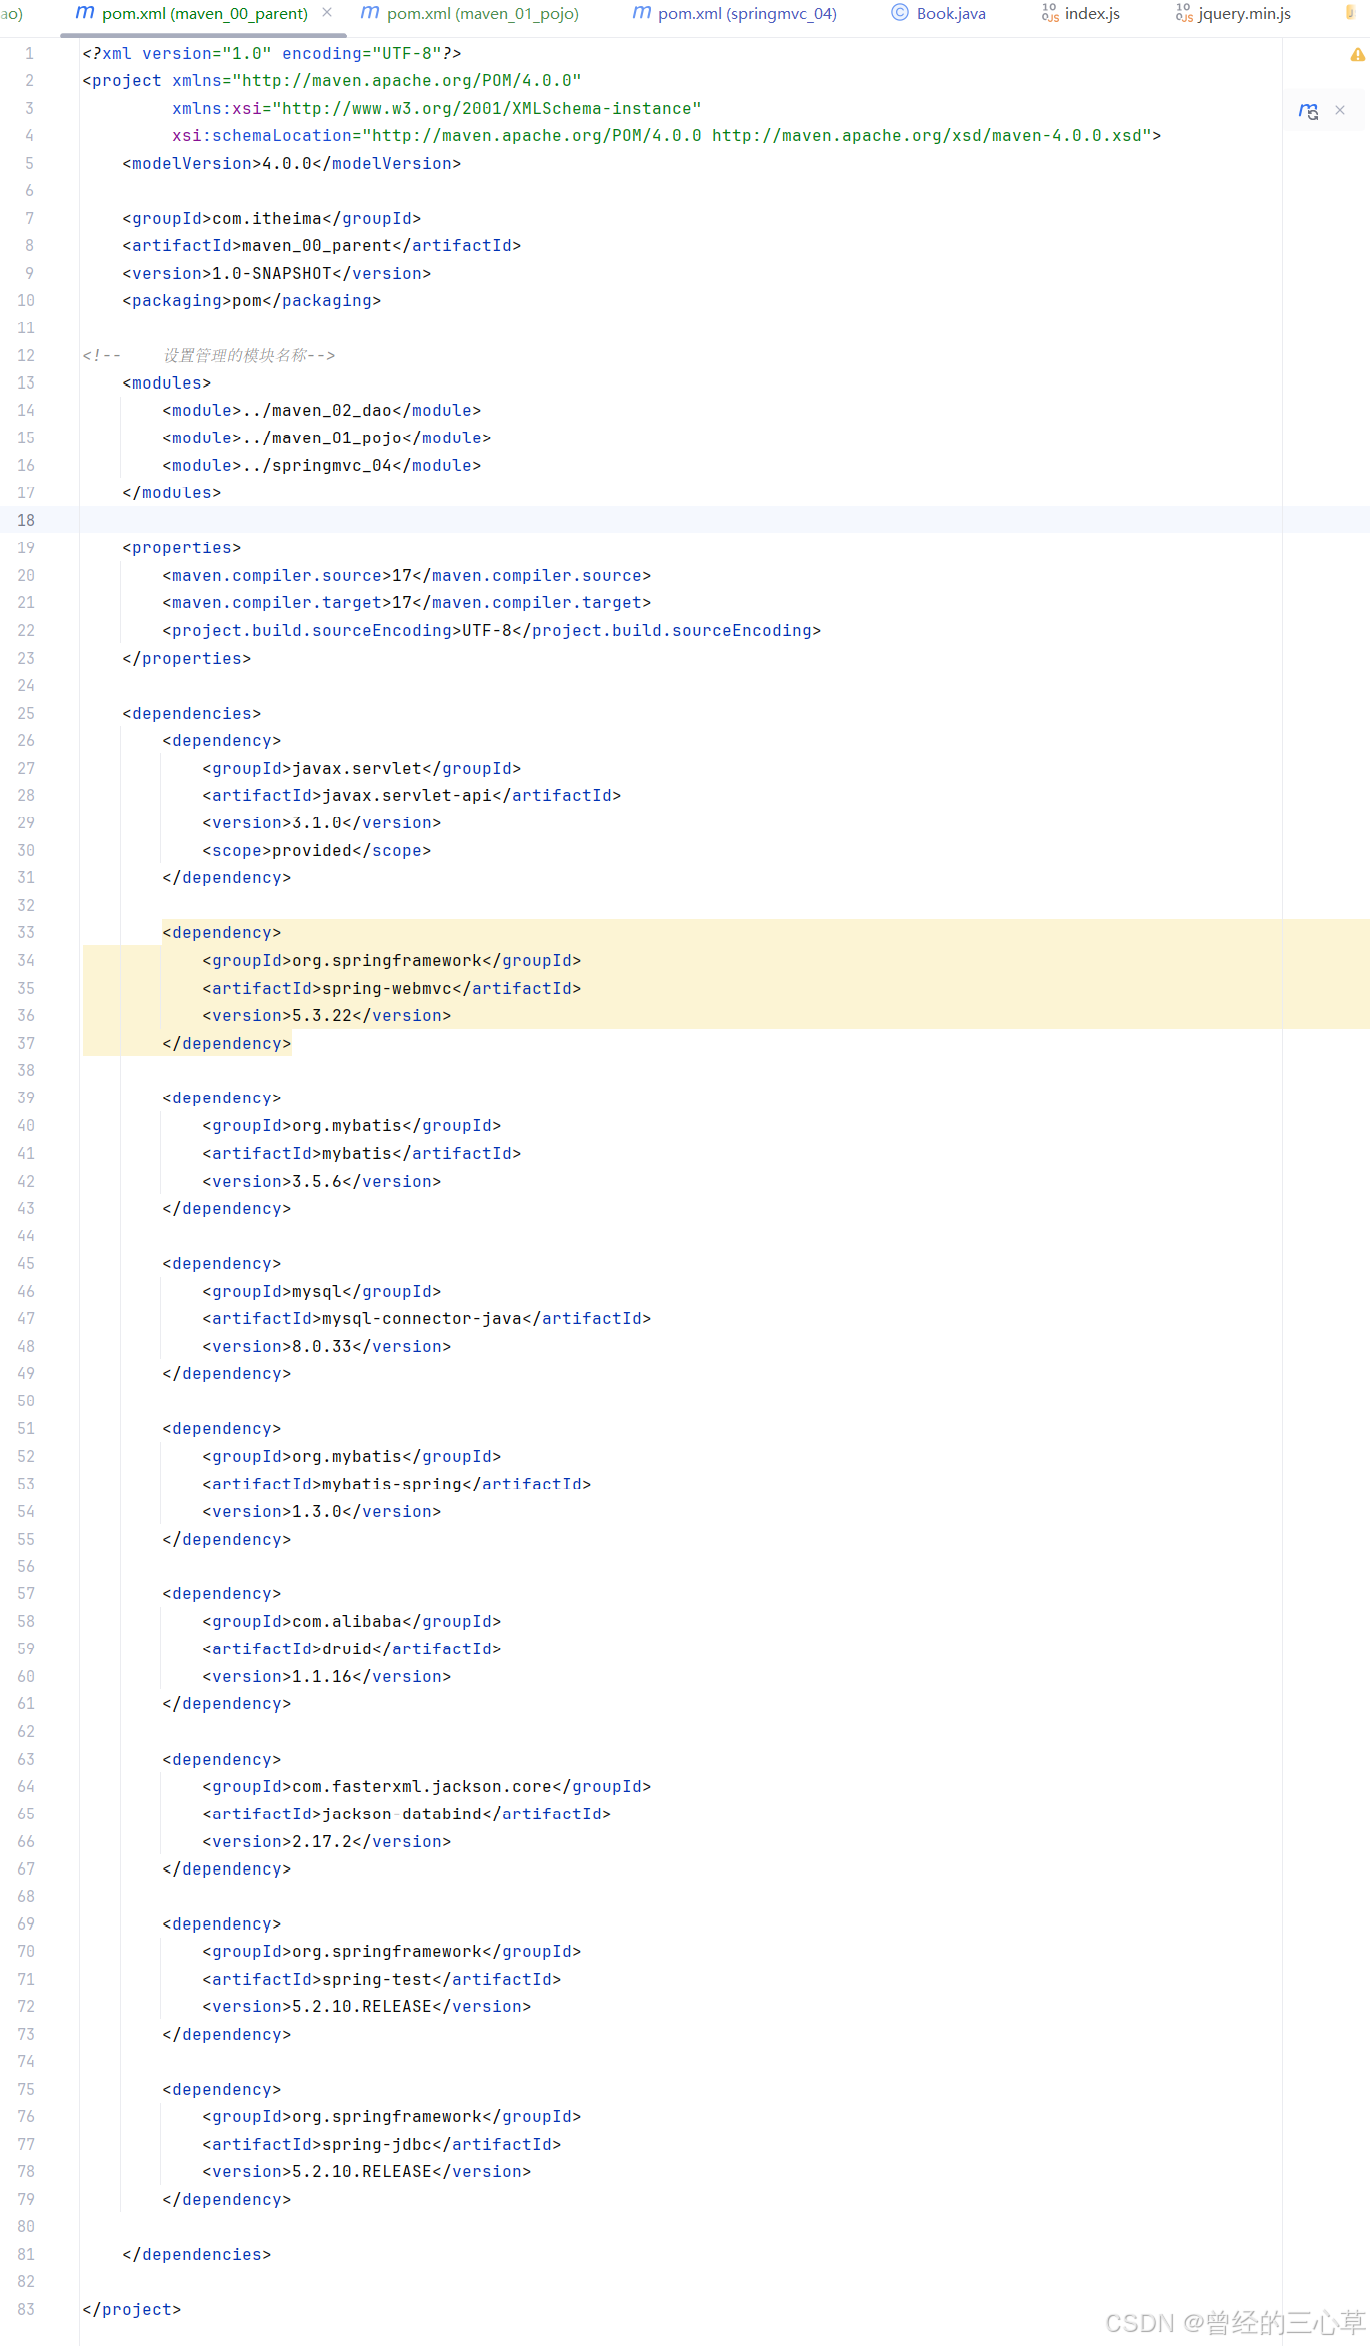
Task: Click the mybatis-spring artifactId line
Action: [x=397, y=1484]
